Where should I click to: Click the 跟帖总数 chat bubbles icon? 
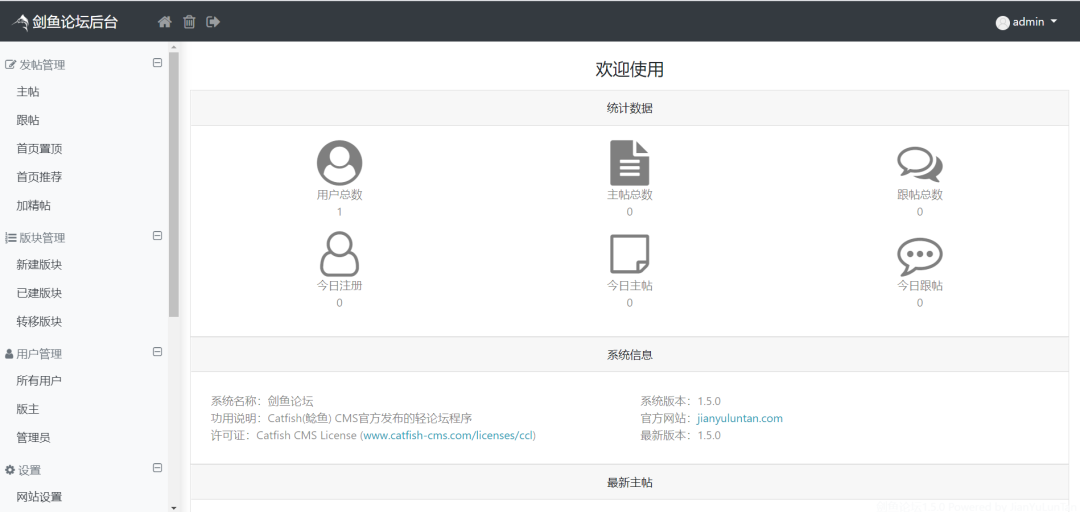tap(920, 164)
